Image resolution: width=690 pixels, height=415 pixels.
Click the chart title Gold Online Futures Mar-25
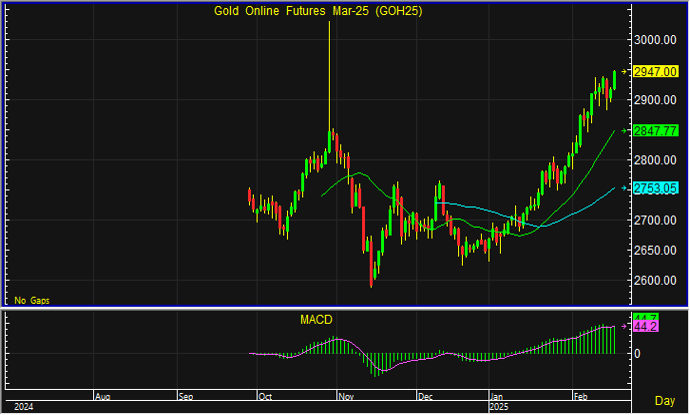[318, 11]
